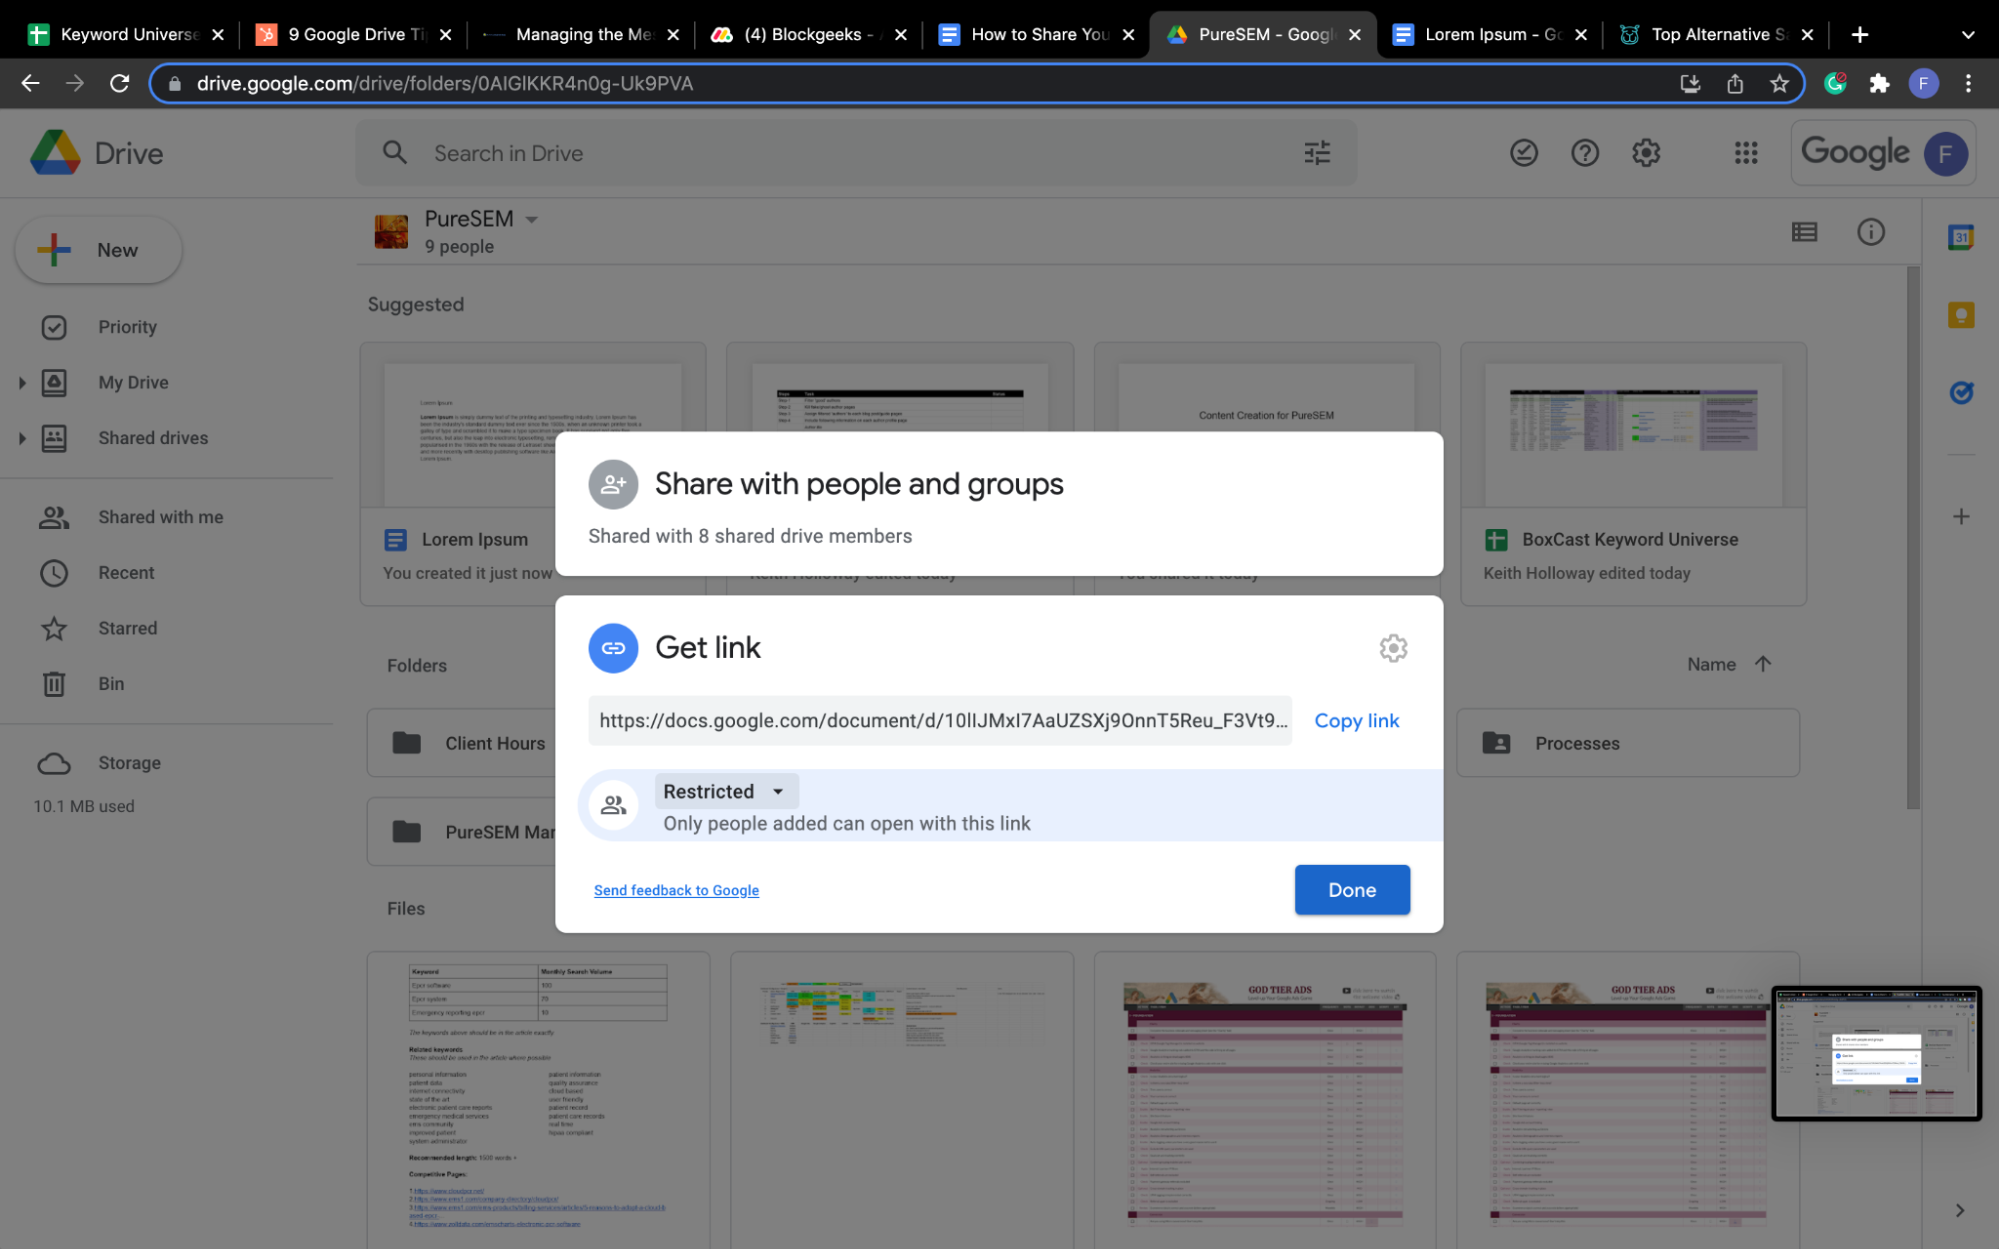Image resolution: width=1999 pixels, height=1250 pixels.
Task: Expand the Restricted access dropdown
Action: (720, 791)
